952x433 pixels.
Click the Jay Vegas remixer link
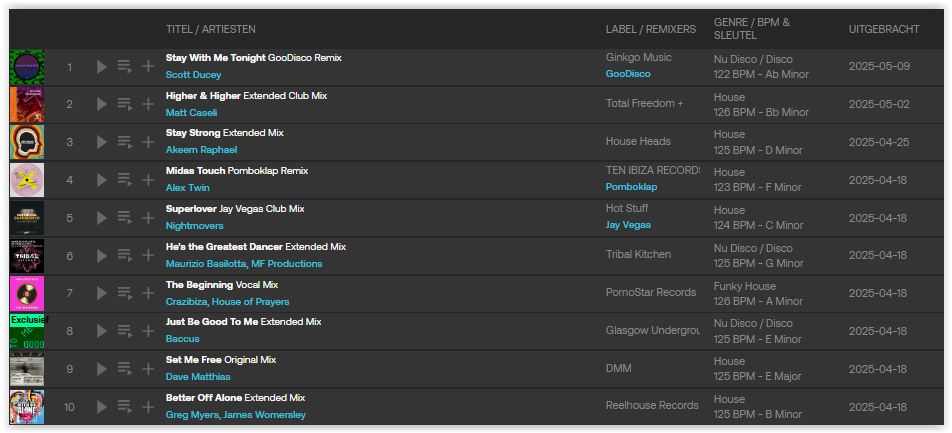(x=628, y=225)
